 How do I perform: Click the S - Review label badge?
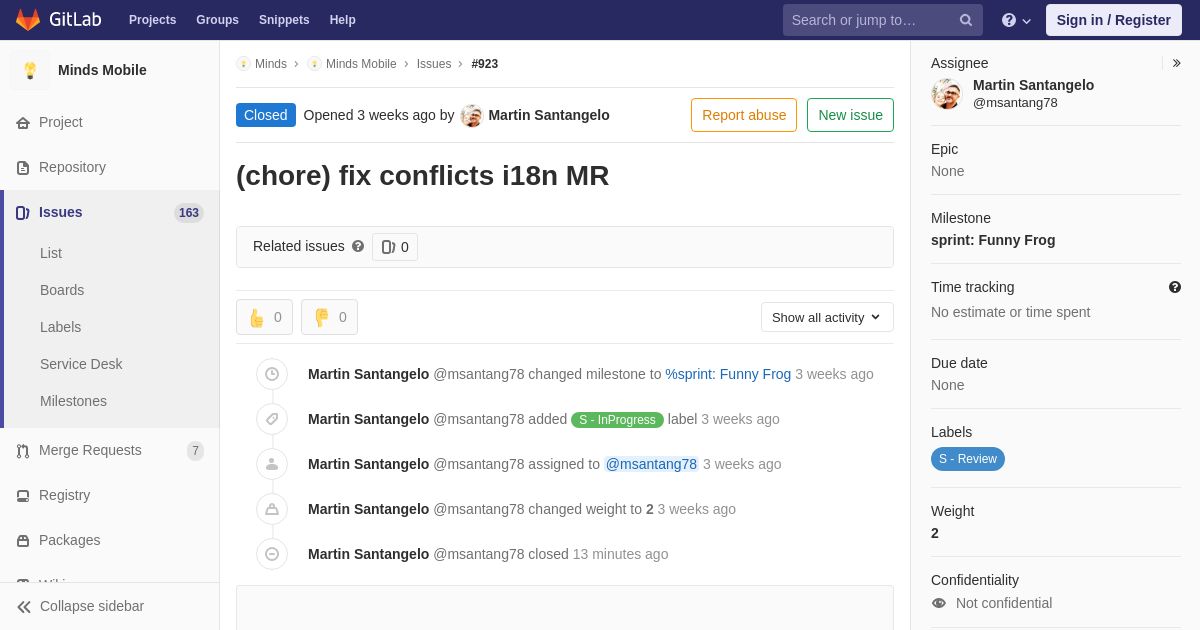968,459
